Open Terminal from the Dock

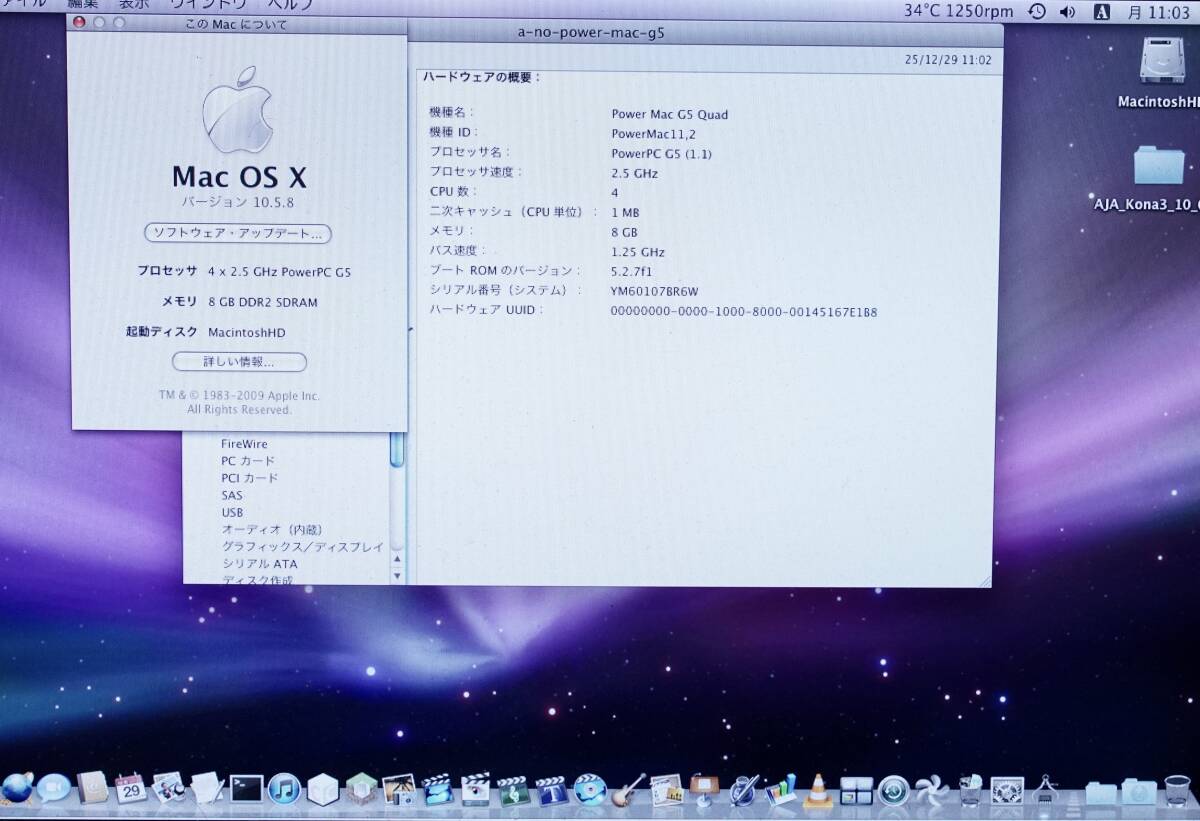coord(246,788)
